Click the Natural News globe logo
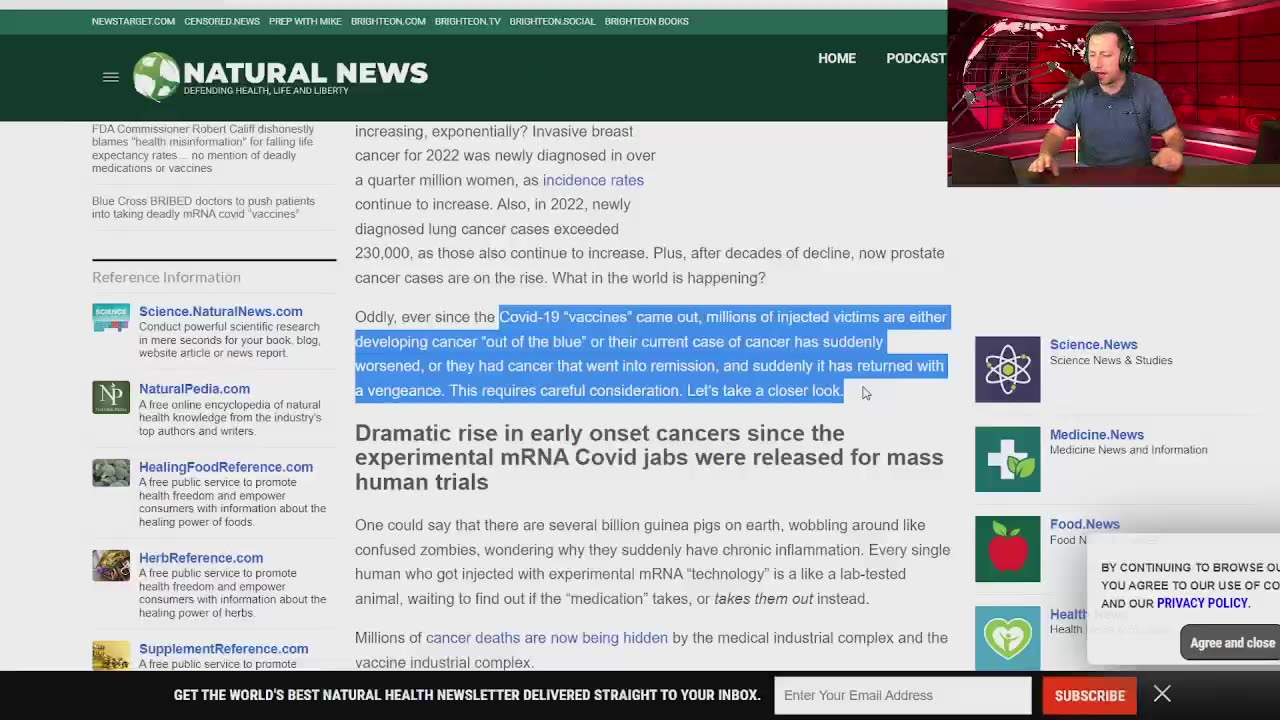The width and height of the screenshot is (1280, 720). pyautogui.click(x=157, y=77)
